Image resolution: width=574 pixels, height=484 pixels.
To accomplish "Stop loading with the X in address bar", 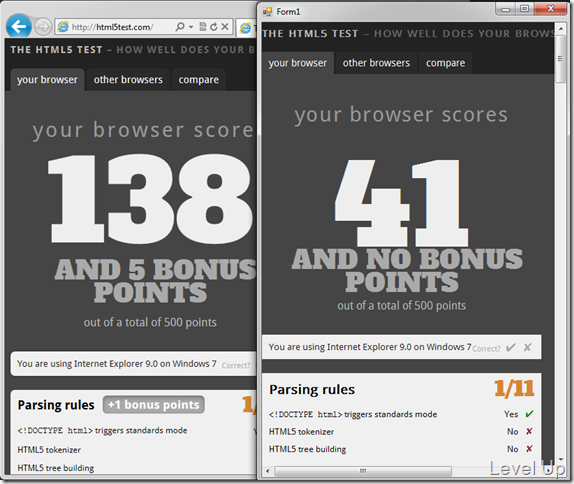I will tap(225, 26).
